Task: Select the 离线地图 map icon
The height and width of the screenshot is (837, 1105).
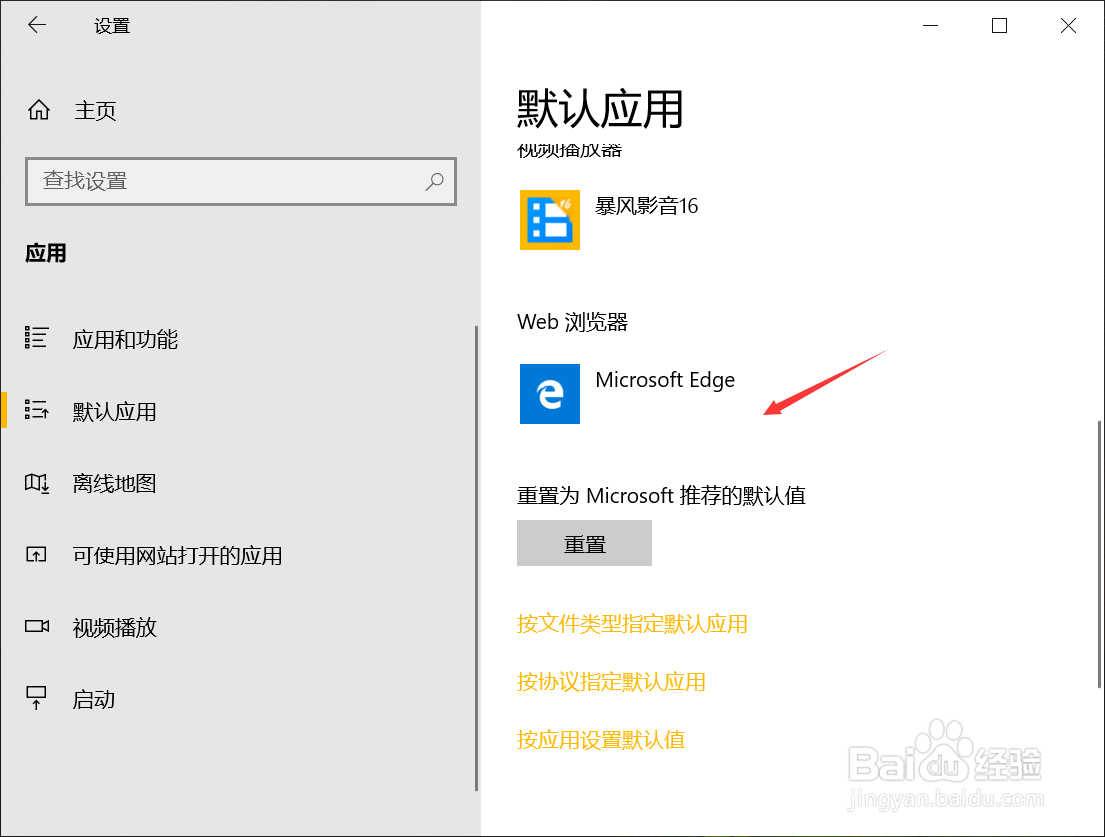Action: [36, 483]
